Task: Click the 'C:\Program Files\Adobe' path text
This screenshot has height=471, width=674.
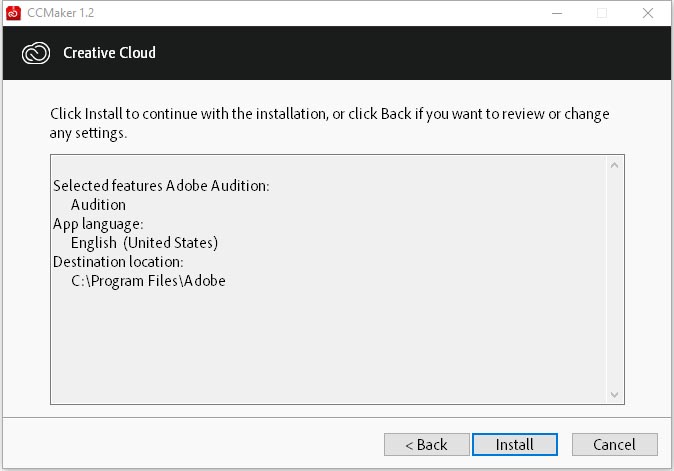Action: pyautogui.click(x=148, y=281)
